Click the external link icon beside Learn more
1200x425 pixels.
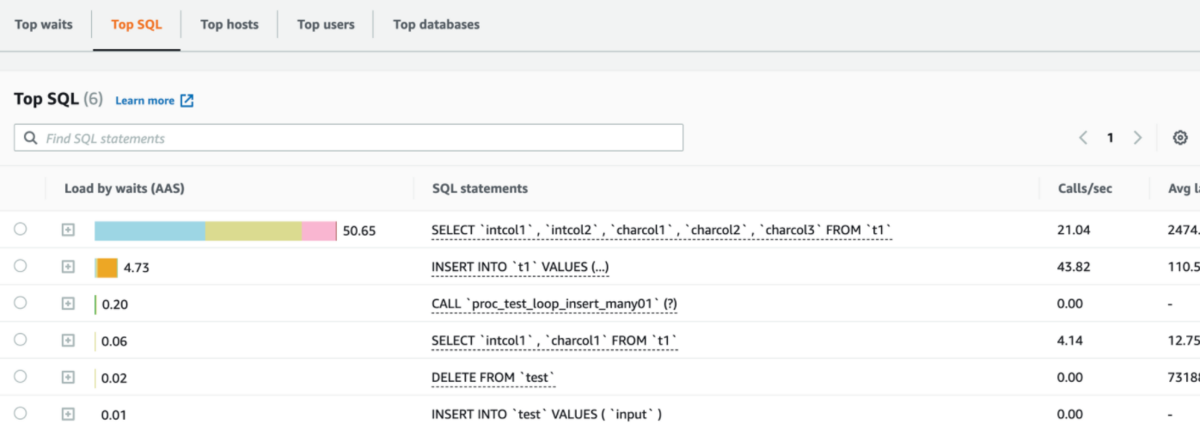pos(186,101)
